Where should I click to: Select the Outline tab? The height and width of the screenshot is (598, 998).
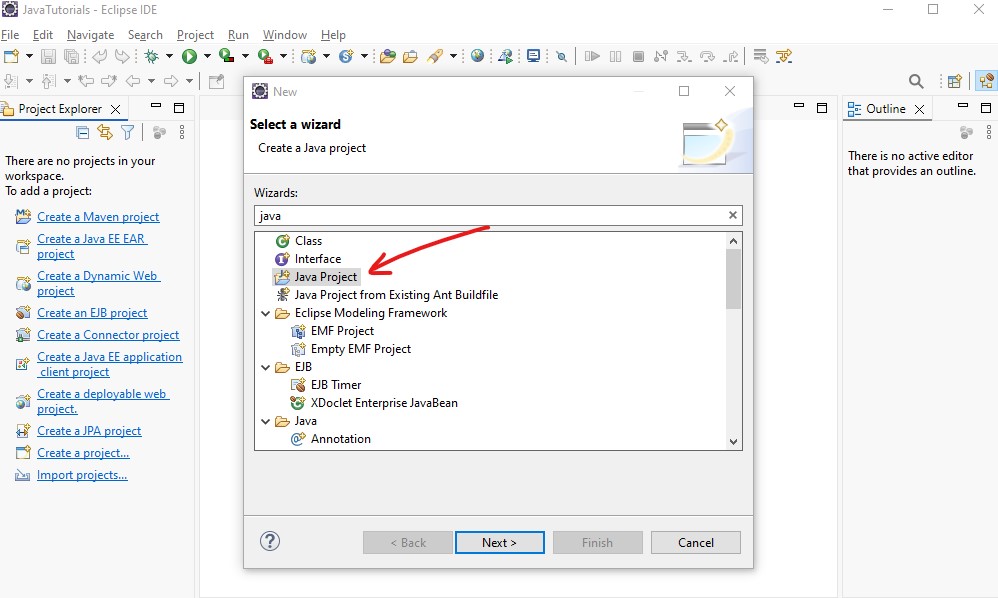tap(885, 109)
